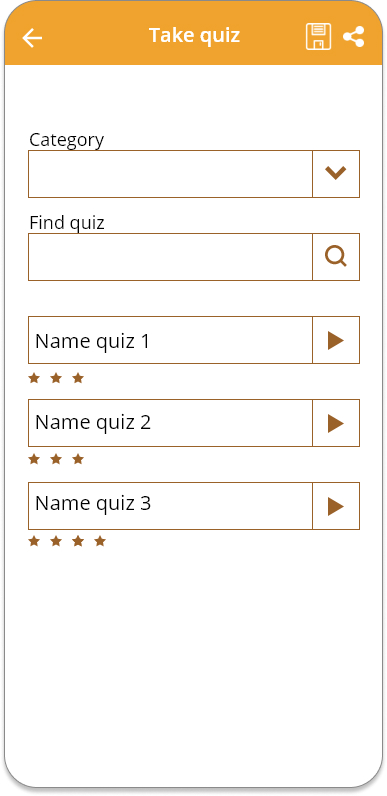The width and height of the screenshot is (387, 796).
Task: Click the Take quiz header title
Action: click(x=194, y=36)
